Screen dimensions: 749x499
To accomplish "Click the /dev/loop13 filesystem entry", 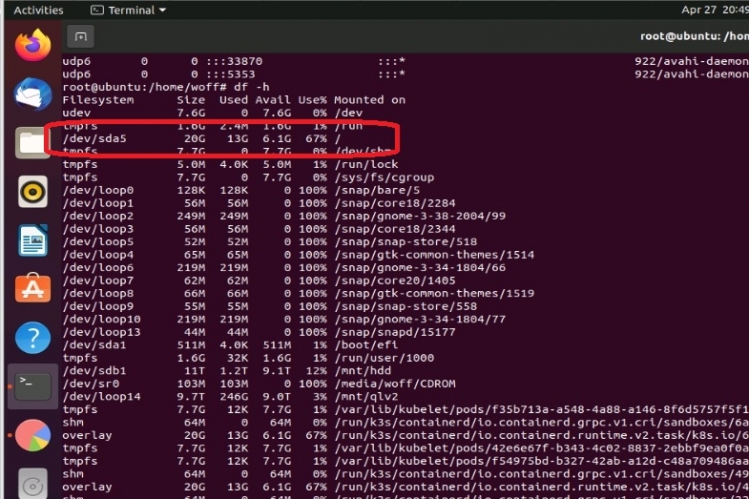I will (101, 332).
